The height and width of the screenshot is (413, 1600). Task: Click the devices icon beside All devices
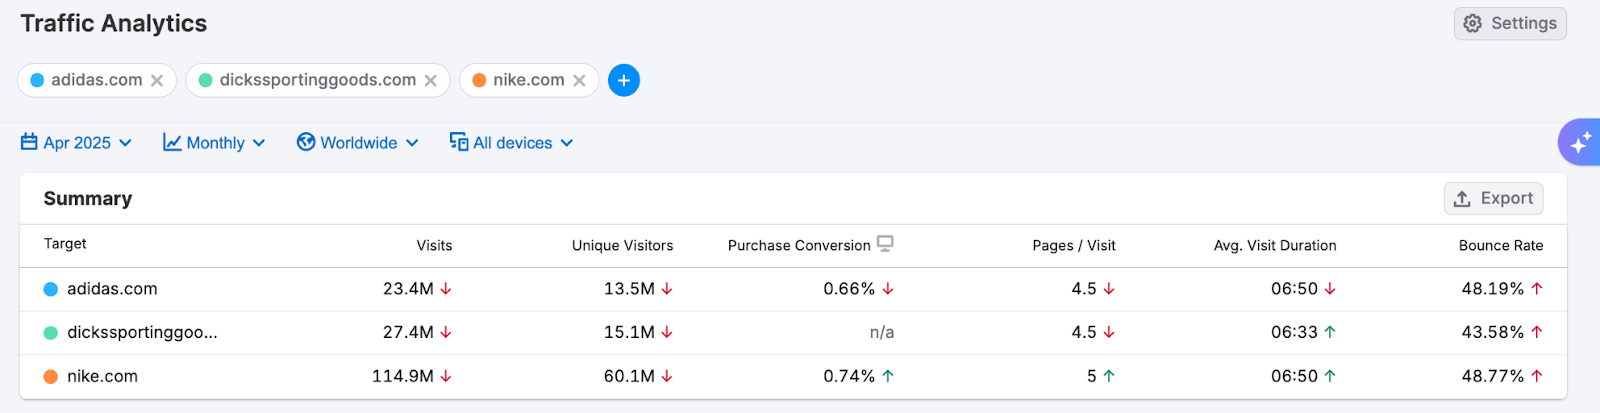pyautogui.click(x=458, y=142)
